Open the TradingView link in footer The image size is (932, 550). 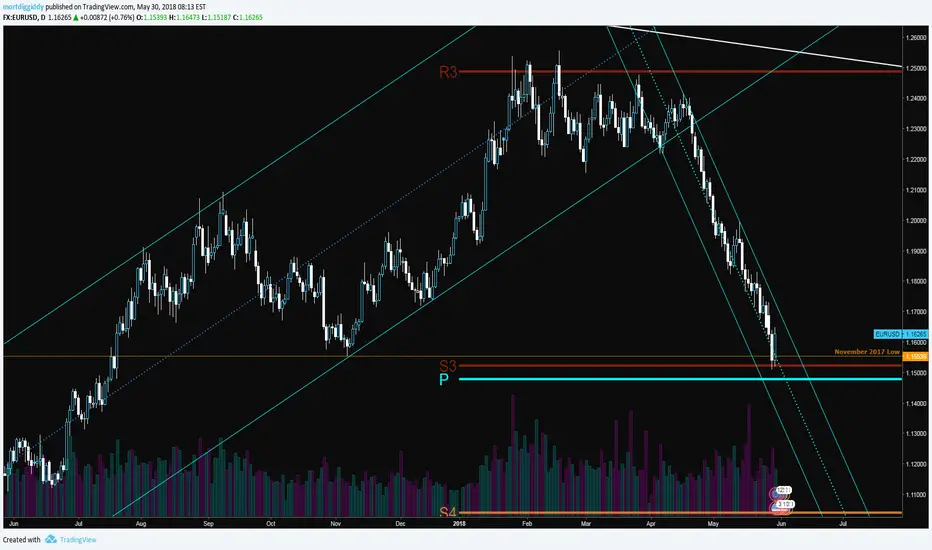pyautogui.click(x=78, y=540)
